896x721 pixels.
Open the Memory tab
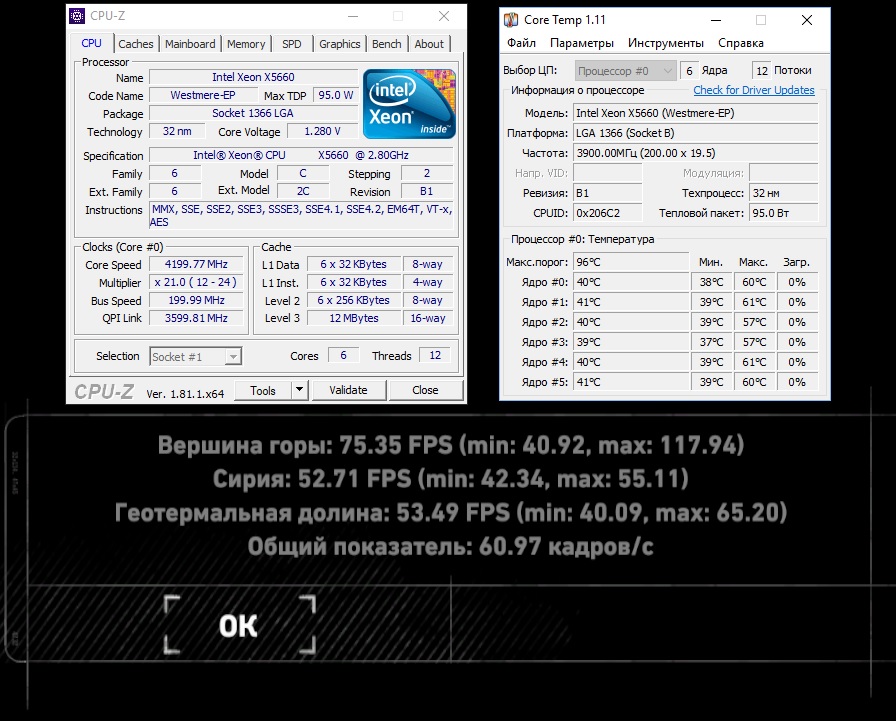click(x=246, y=44)
